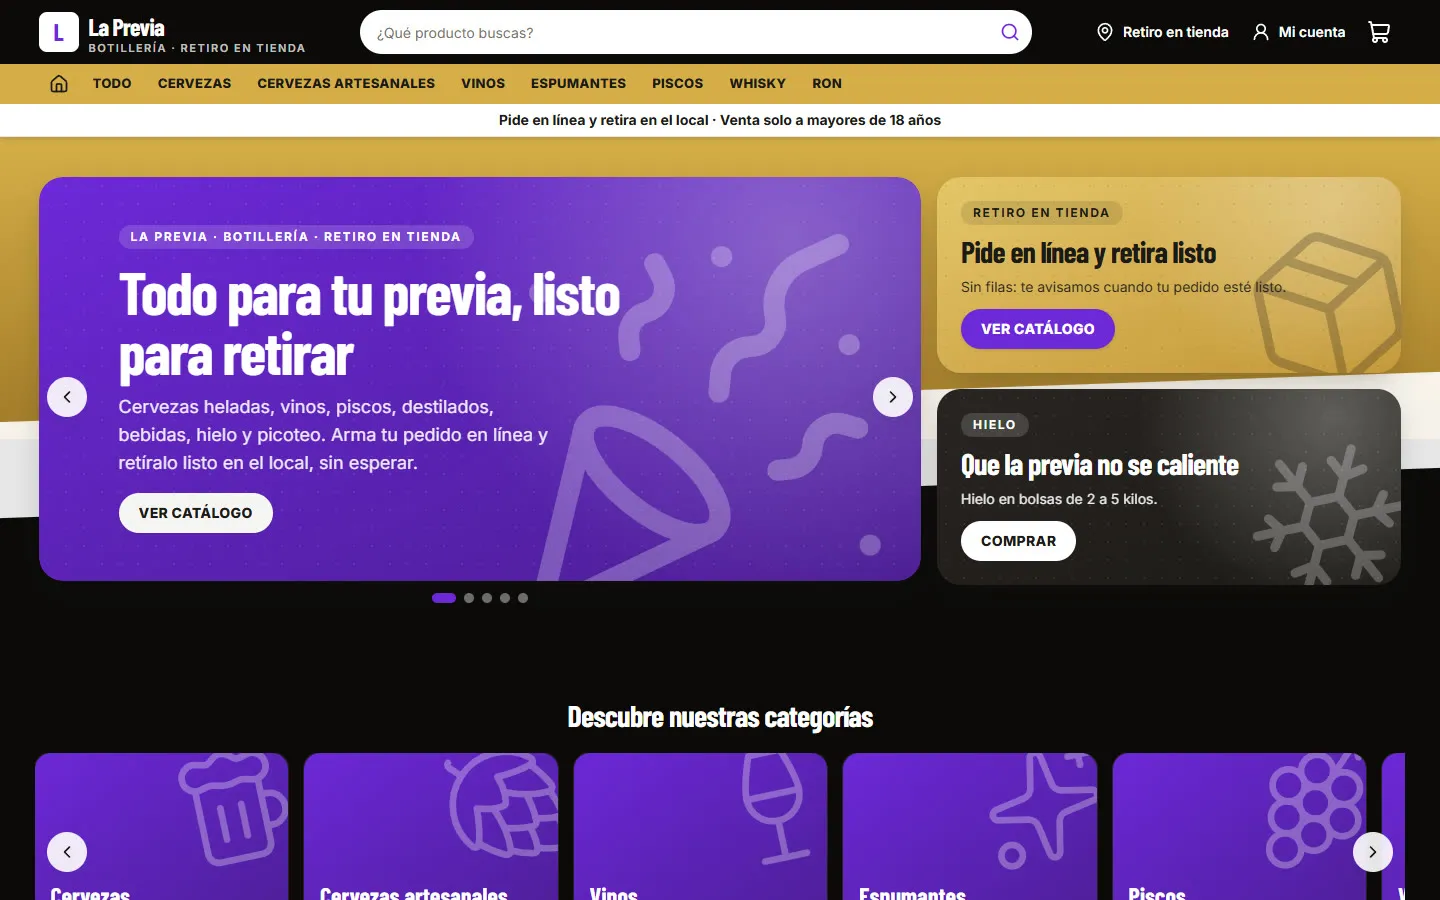Open the Piscos category card
The width and height of the screenshot is (1440, 900).
pos(1239,827)
